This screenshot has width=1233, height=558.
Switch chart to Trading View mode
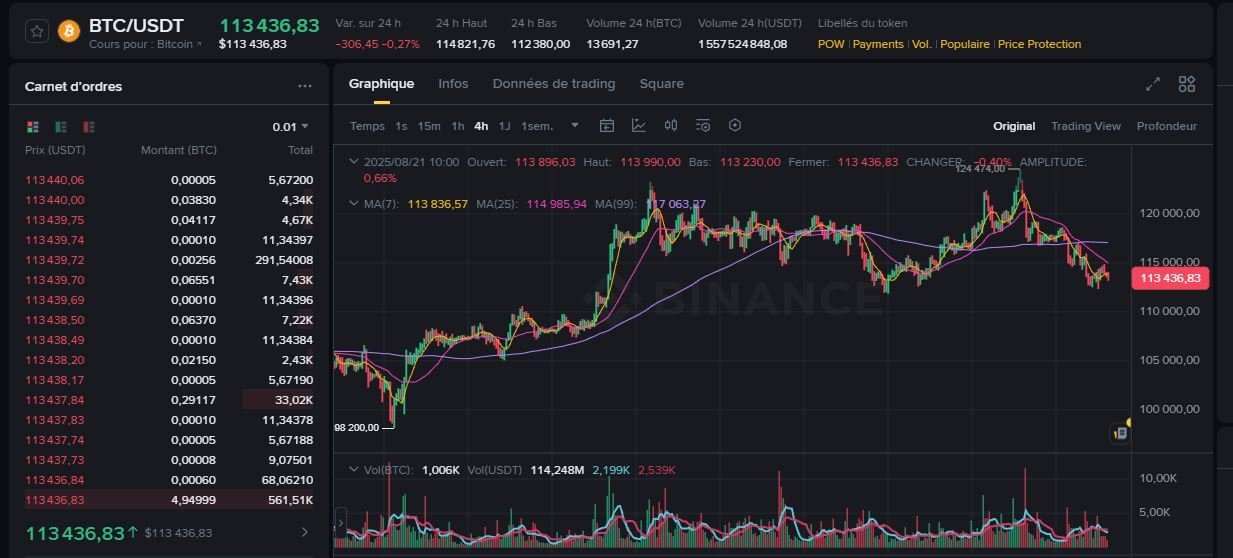[x=1085, y=126]
